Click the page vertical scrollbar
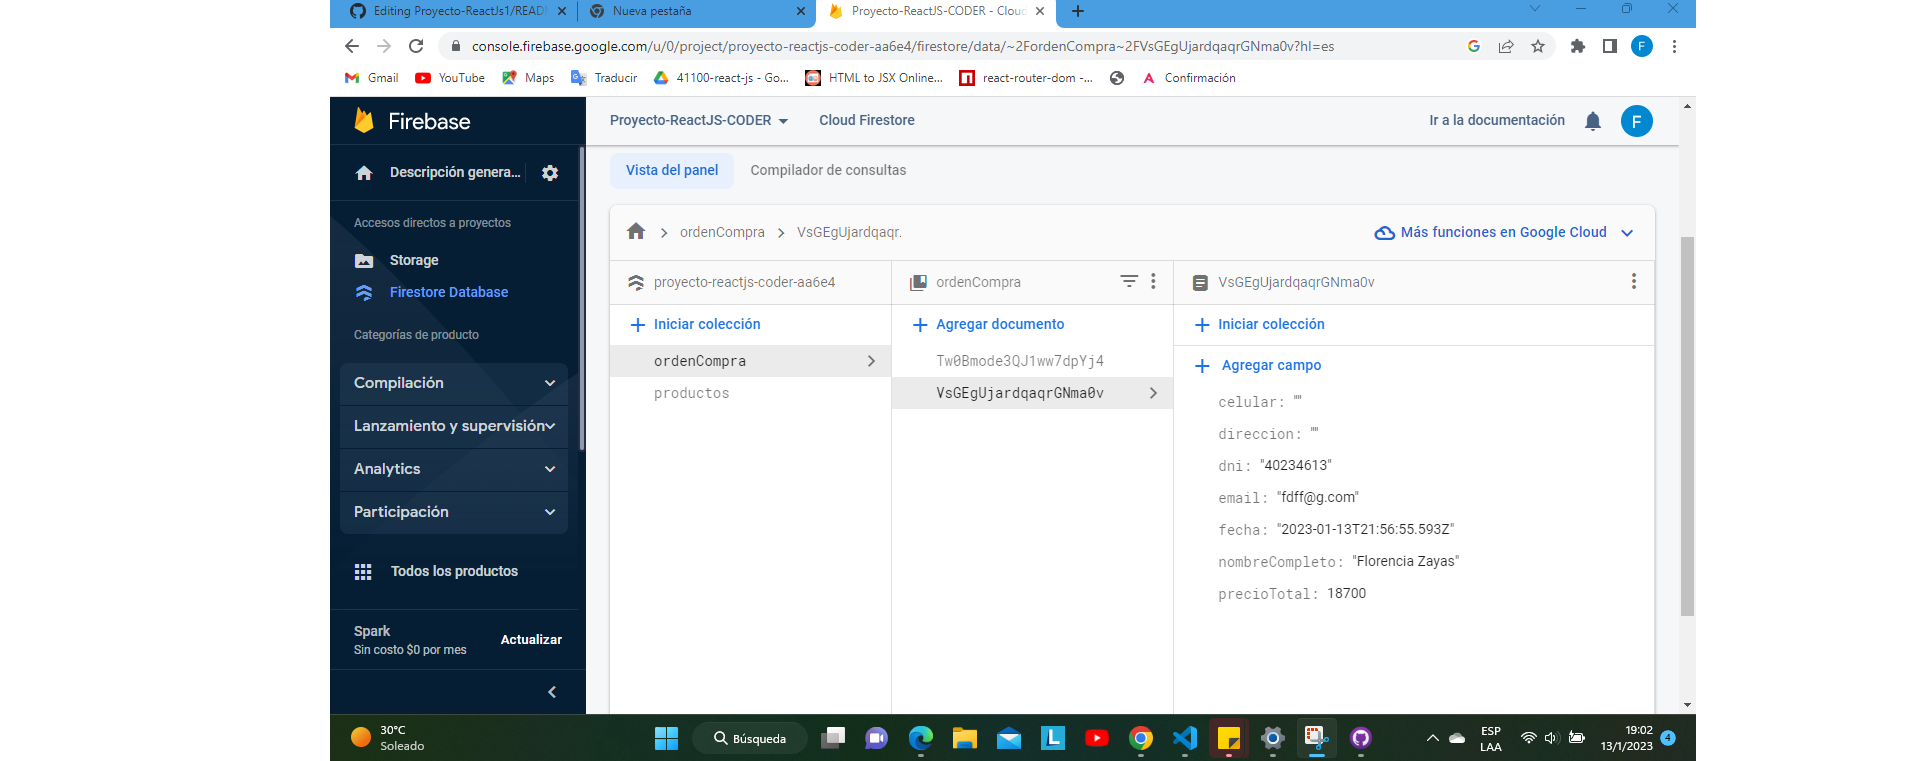Viewport: 1920px width, 761px height. [x=1688, y=426]
